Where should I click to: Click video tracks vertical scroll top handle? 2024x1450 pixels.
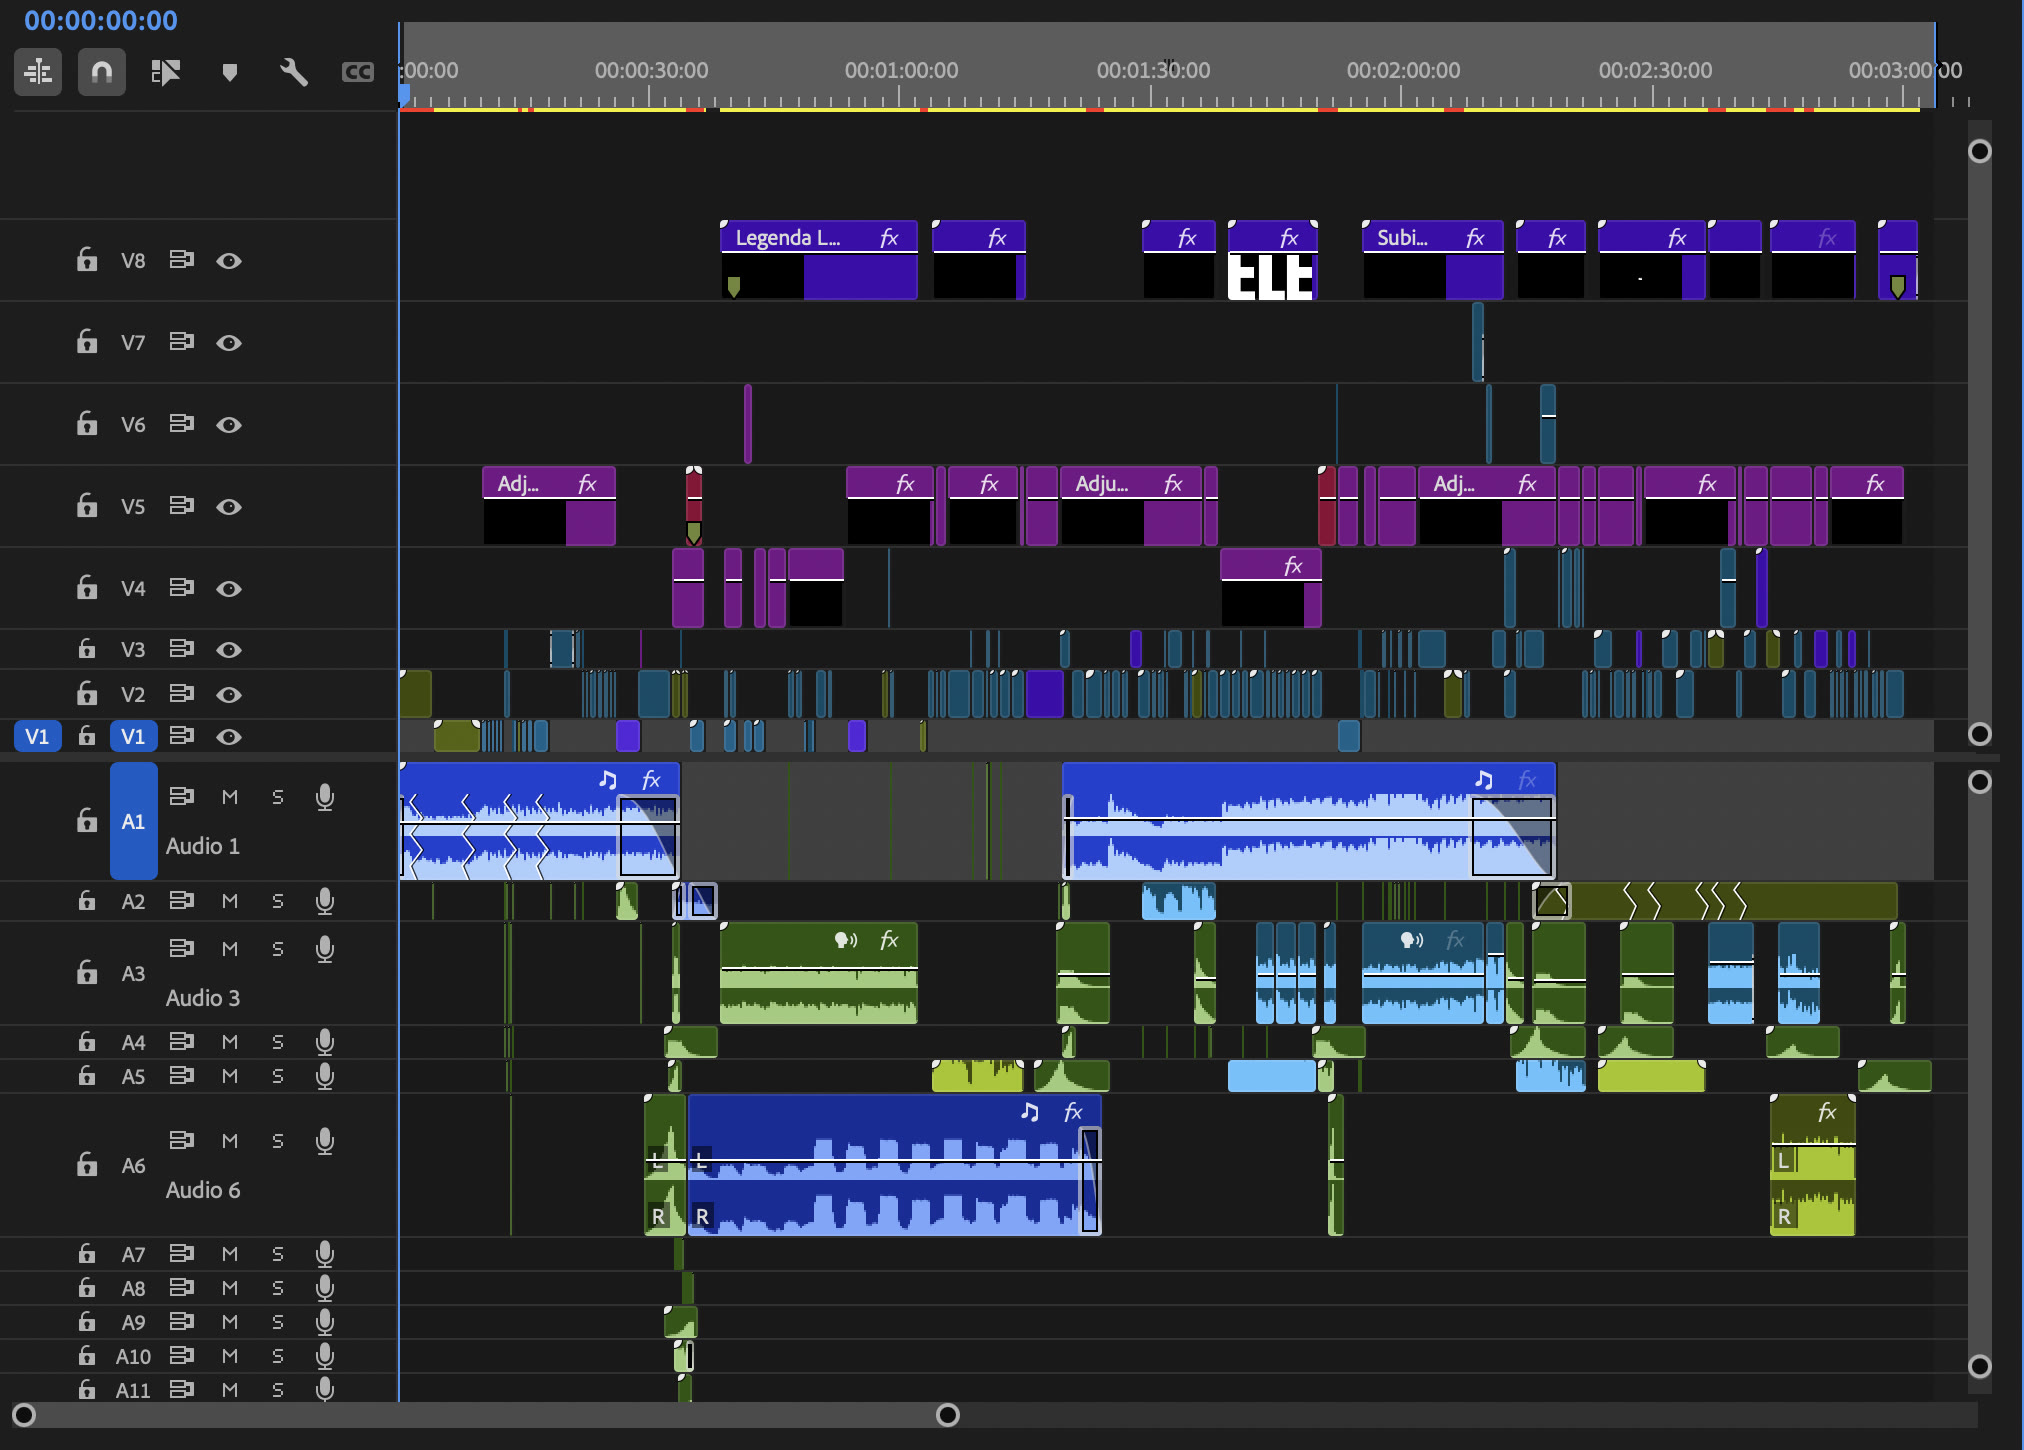pyautogui.click(x=1980, y=151)
